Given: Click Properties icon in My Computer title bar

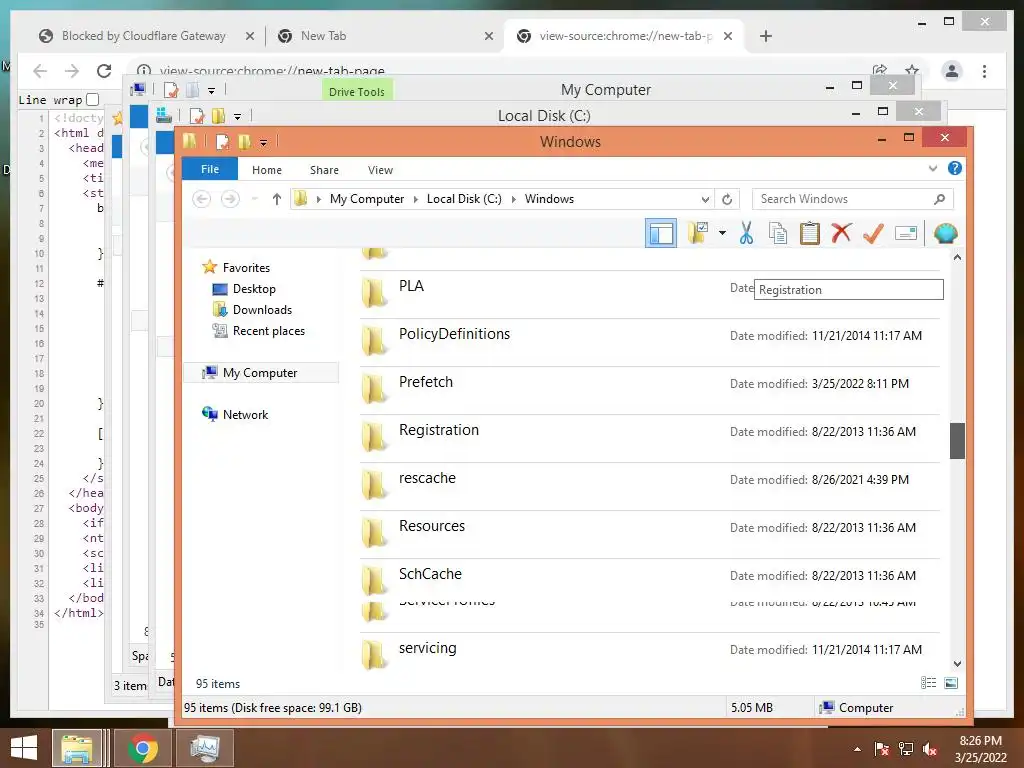Looking at the screenshot, I should [170, 89].
